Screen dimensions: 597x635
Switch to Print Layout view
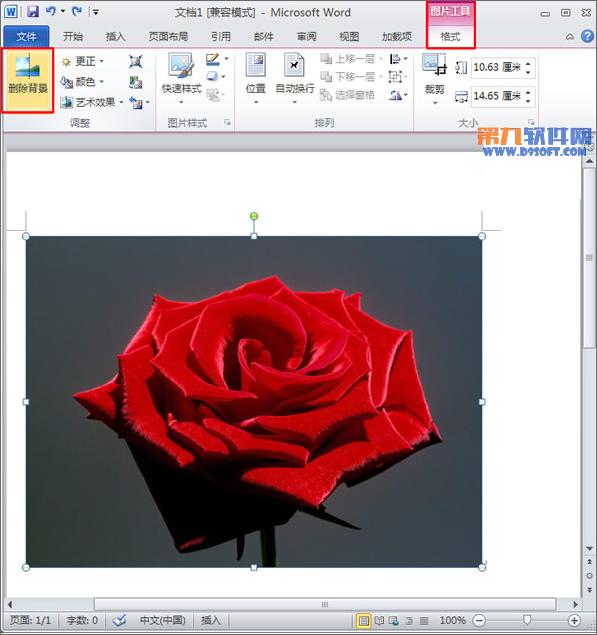tap(364, 620)
